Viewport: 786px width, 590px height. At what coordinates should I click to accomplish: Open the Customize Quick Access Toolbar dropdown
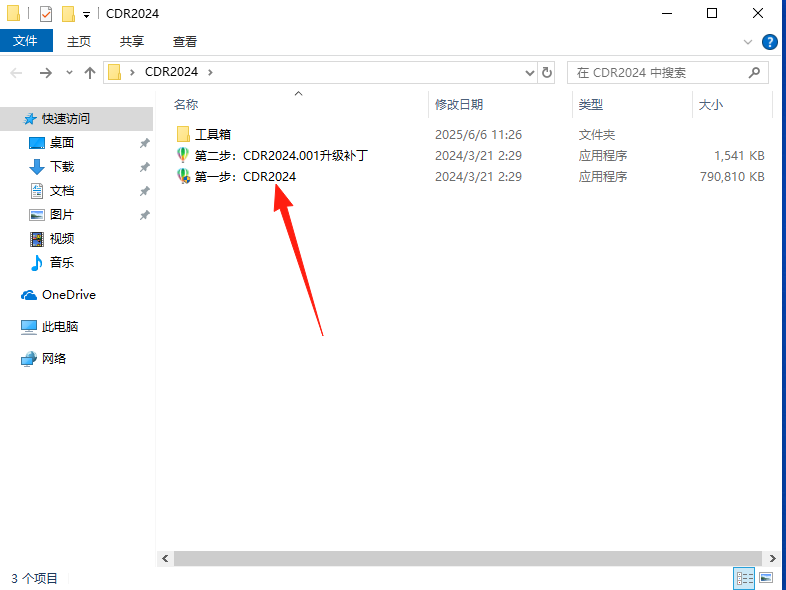pos(86,15)
